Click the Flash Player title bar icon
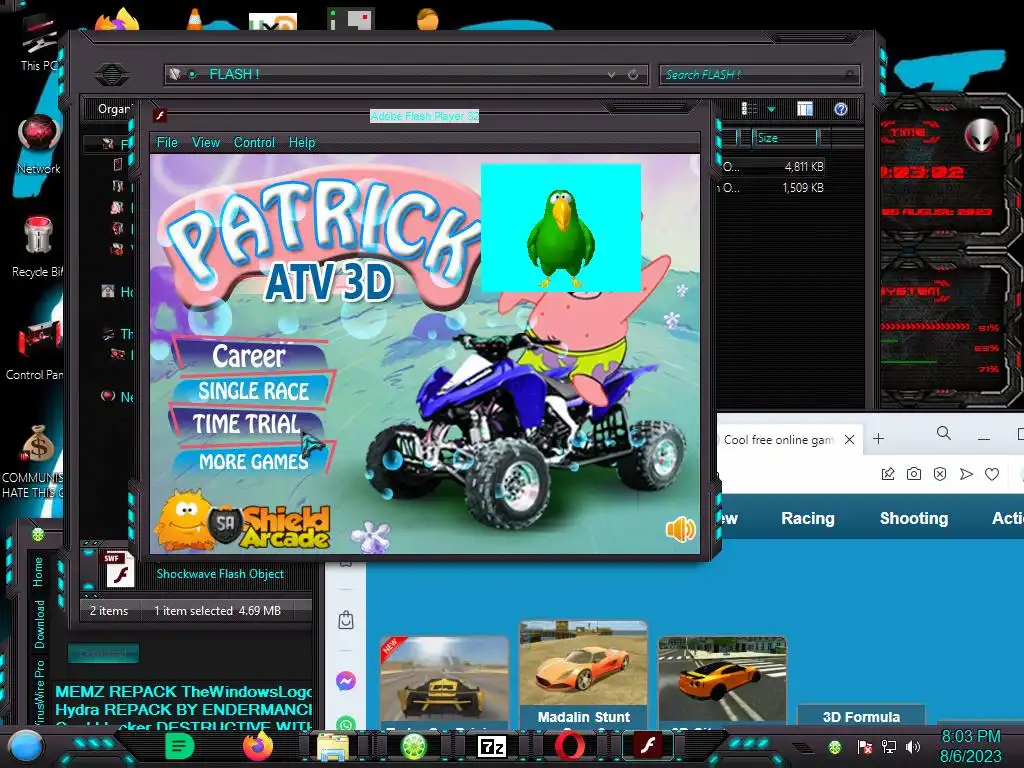This screenshot has width=1024, height=768. pyautogui.click(x=160, y=116)
